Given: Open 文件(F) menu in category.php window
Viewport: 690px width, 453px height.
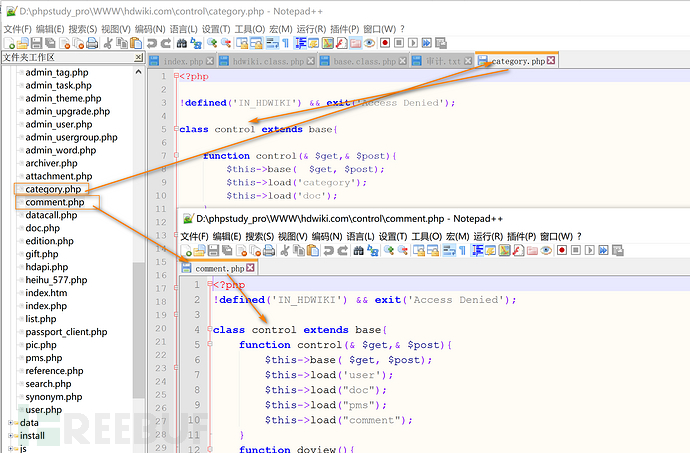Looking at the screenshot, I should click(x=18, y=29).
